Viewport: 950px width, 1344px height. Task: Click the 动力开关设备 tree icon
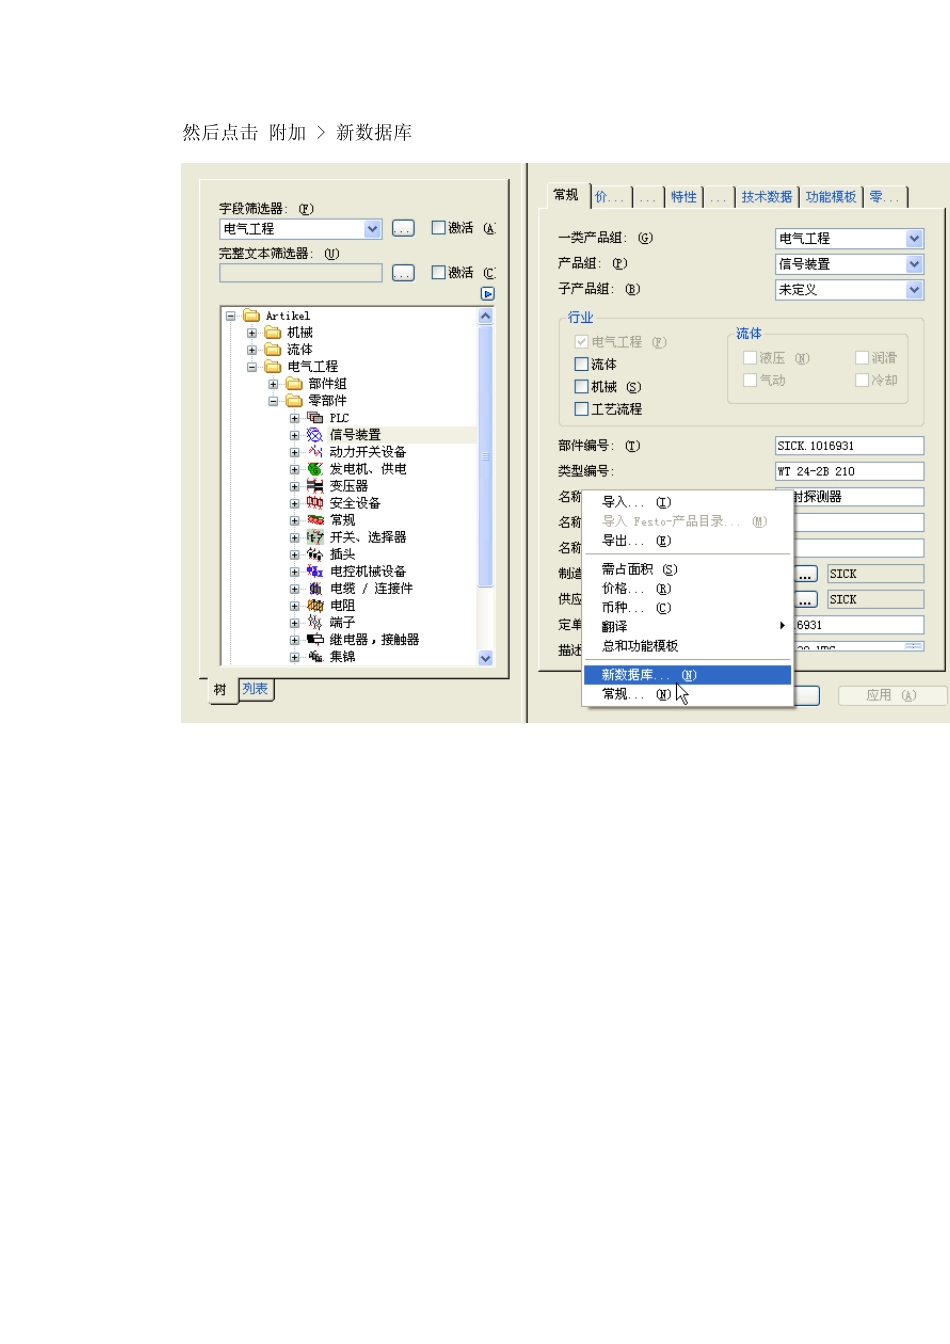coord(315,452)
